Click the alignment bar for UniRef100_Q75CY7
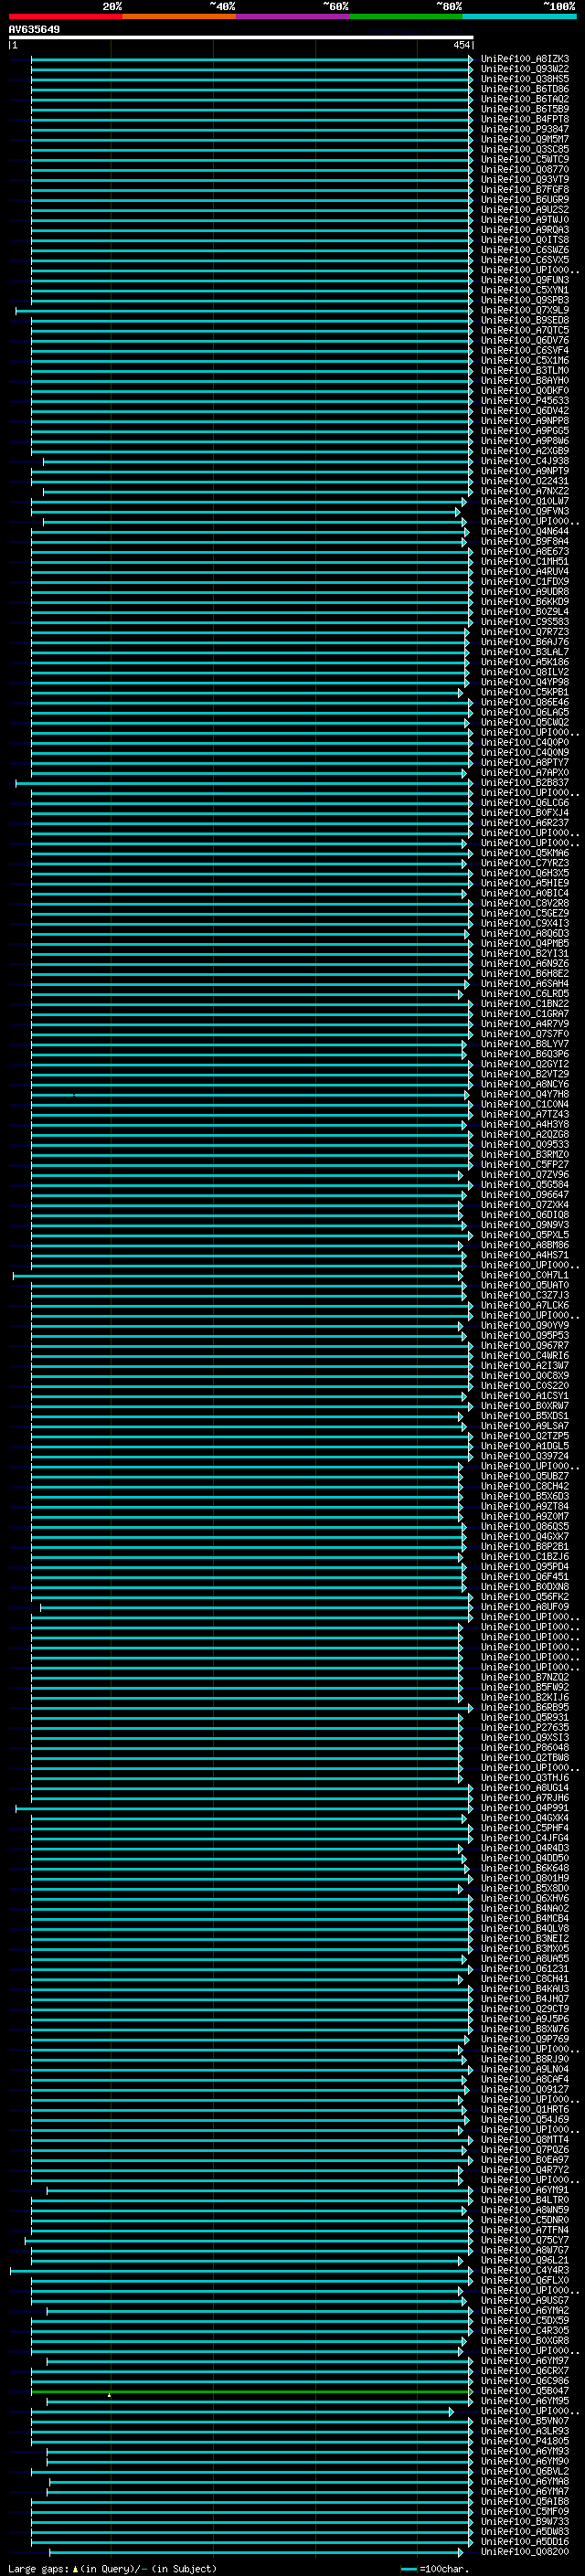The image size is (585, 2576). (249, 2239)
